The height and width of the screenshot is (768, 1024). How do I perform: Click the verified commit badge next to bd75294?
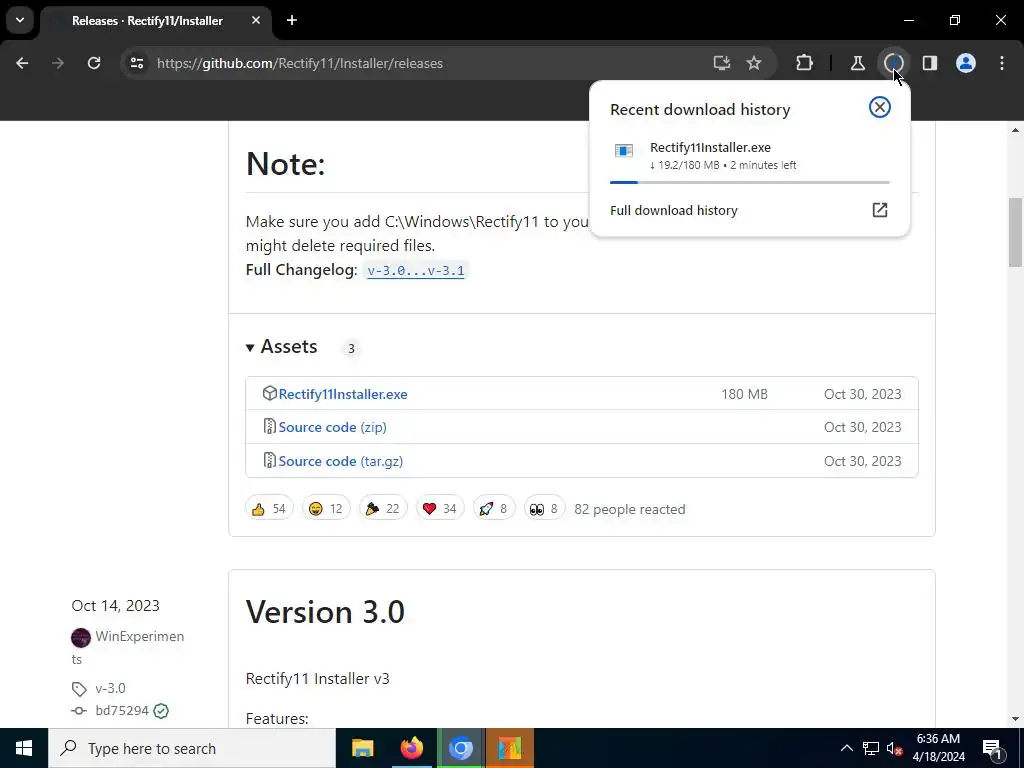(161, 711)
